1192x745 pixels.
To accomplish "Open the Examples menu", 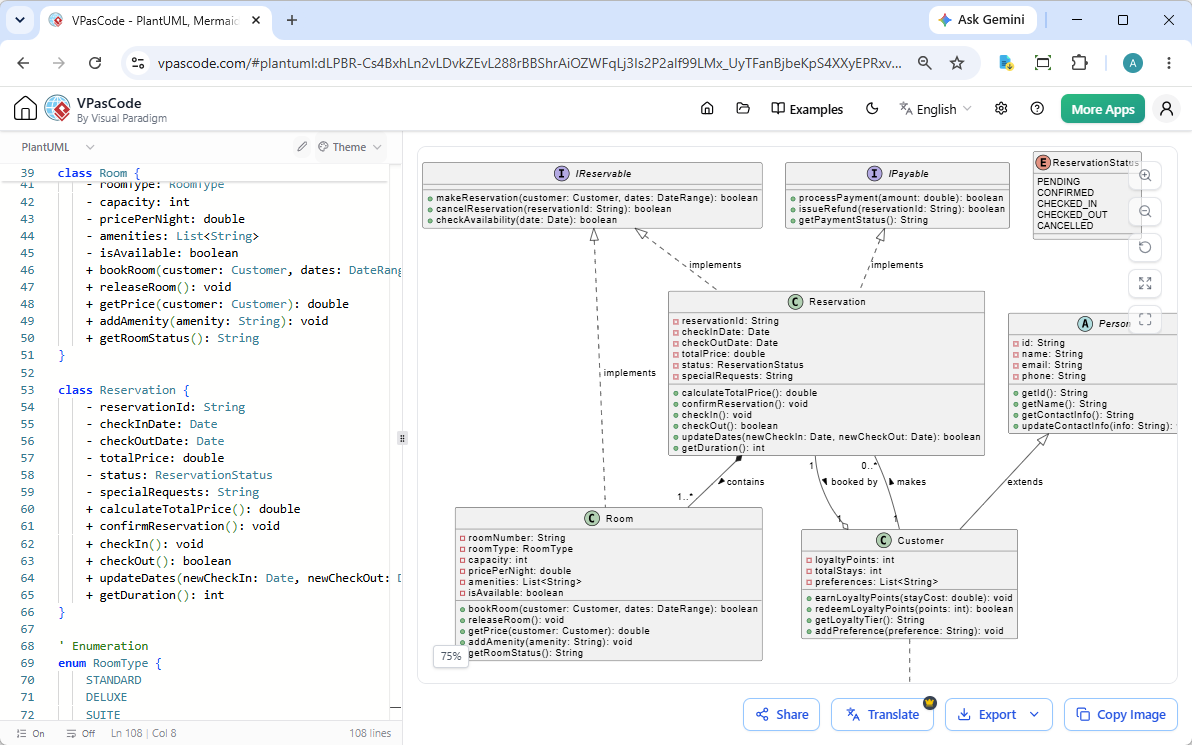I will 807,109.
